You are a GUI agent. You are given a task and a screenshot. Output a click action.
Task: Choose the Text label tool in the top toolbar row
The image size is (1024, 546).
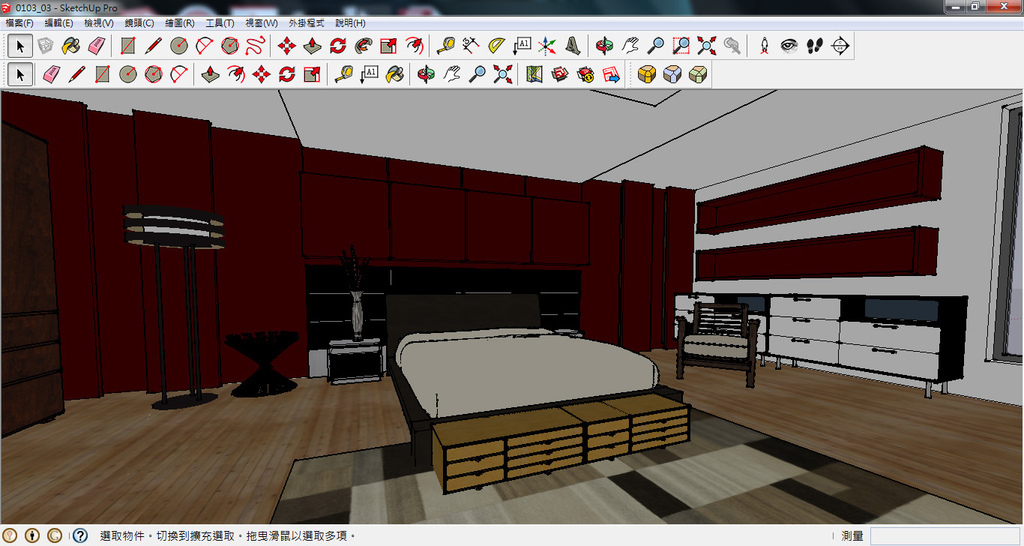tap(522, 46)
